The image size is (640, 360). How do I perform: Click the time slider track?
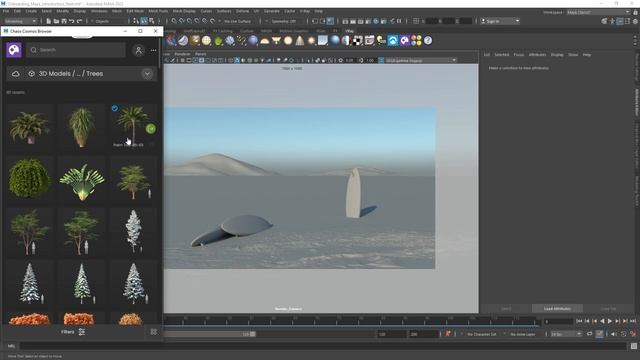pos(353,321)
